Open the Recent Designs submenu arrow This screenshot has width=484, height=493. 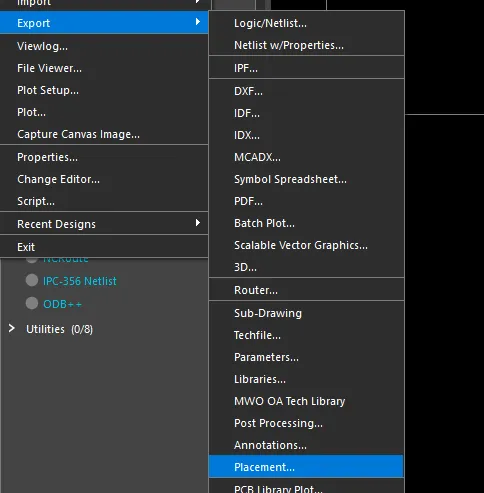point(198,223)
